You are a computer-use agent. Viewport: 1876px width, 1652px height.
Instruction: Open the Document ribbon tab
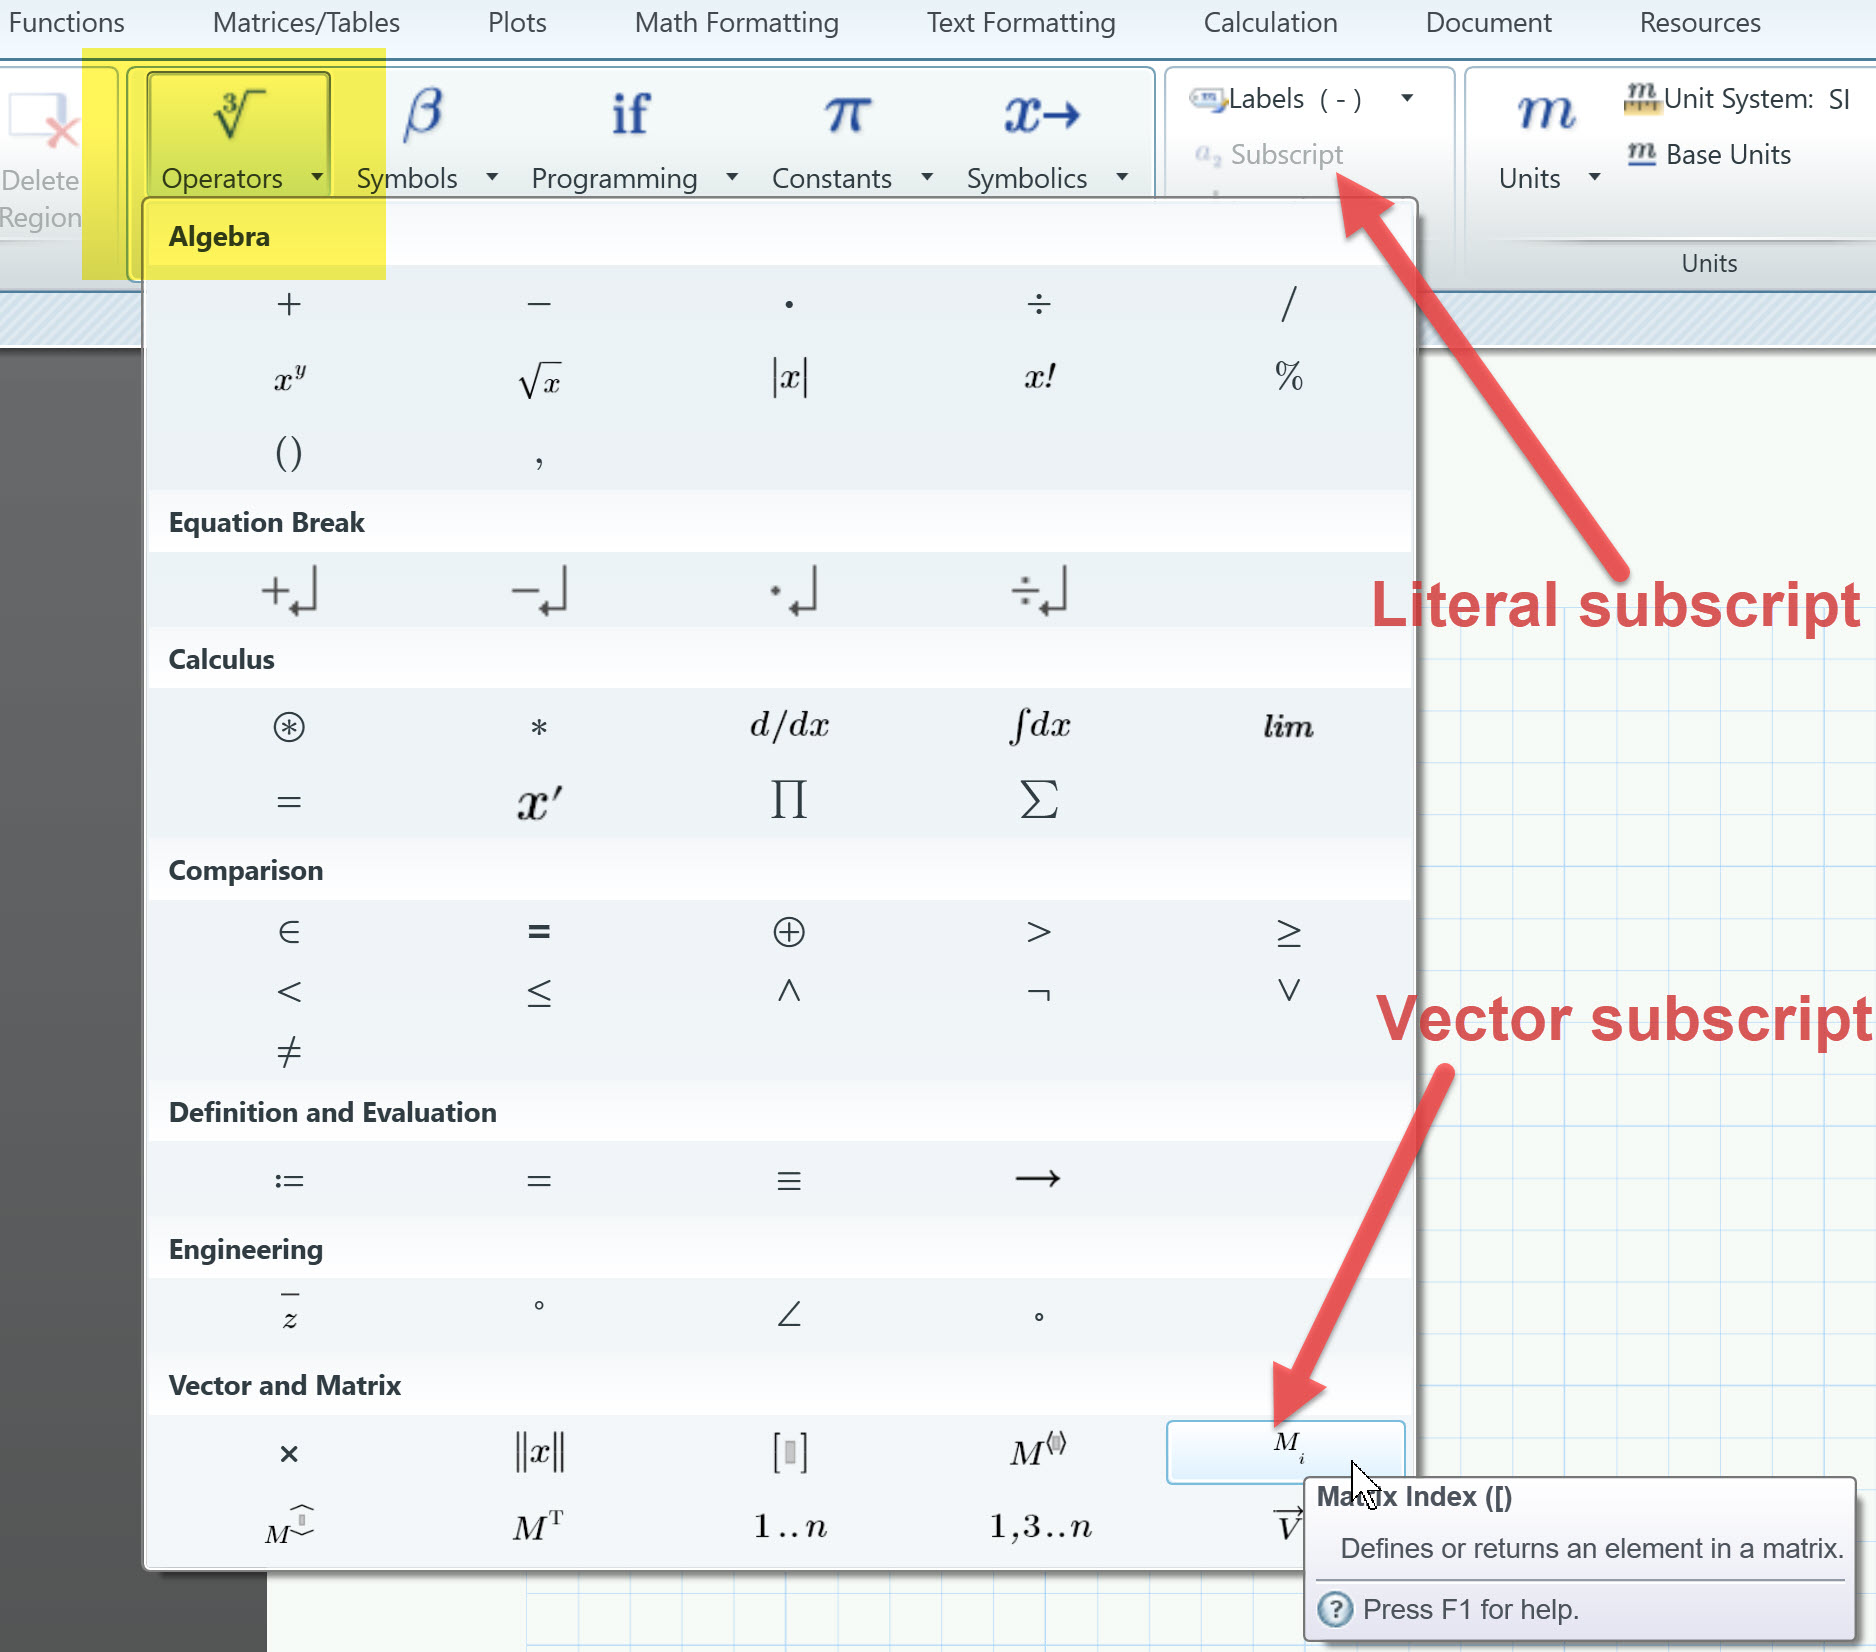pyautogui.click(x=1488, y=23)
